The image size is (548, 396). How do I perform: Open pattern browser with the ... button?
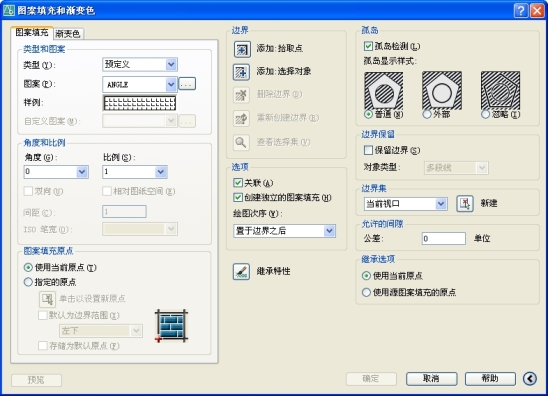187,84
